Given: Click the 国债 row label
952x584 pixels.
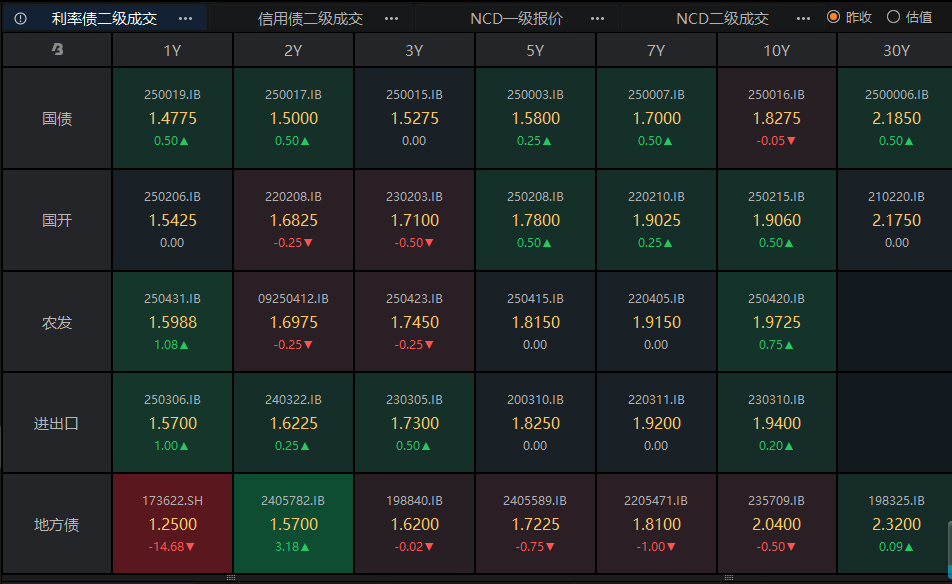Looking at the screenshot, I should pos(57,119).
